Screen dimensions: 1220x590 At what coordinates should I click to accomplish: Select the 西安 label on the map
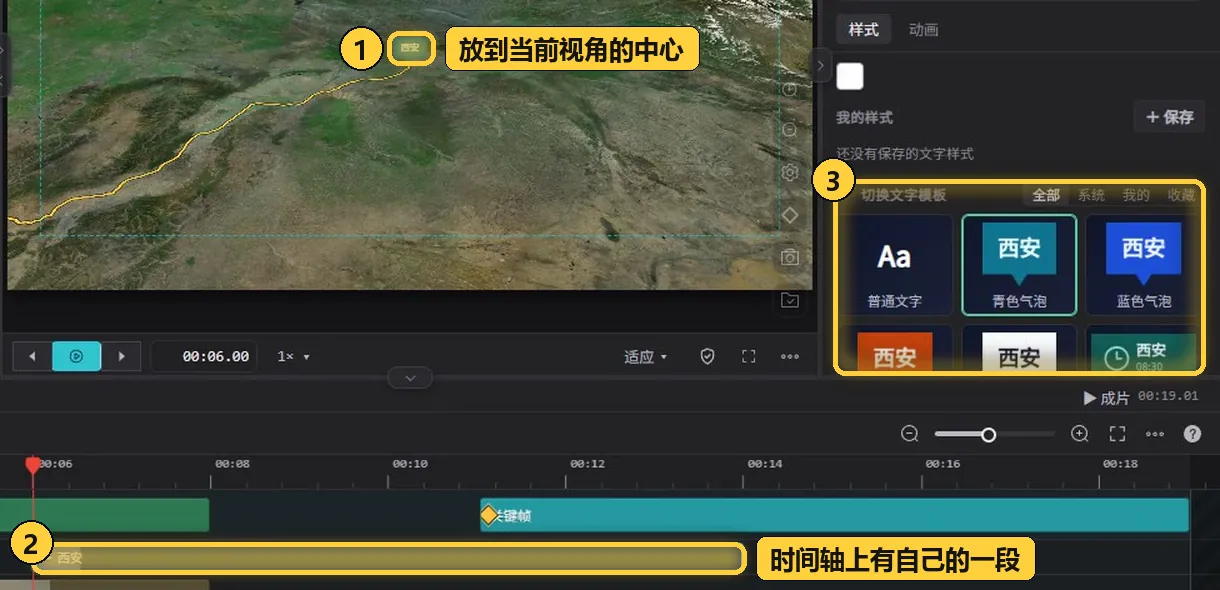[x=411, y=48]
